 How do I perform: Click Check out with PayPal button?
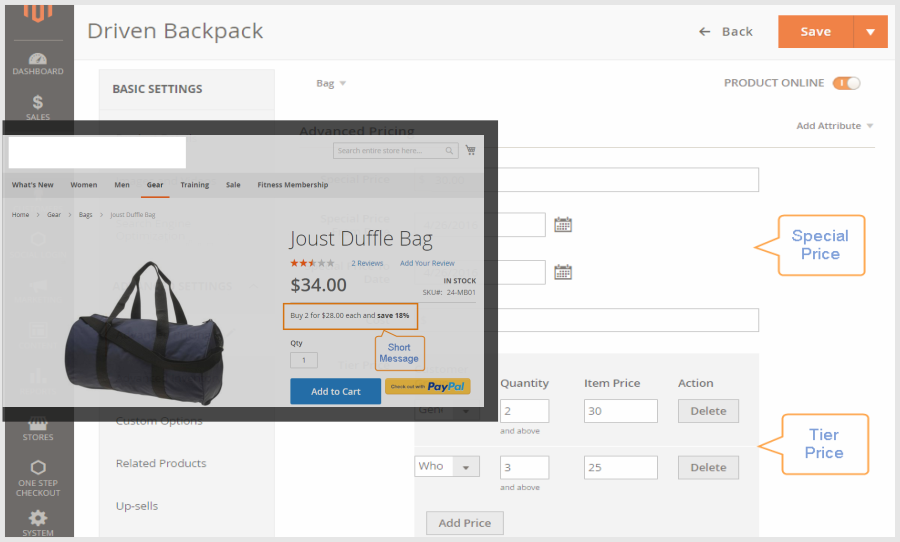pyautogui.click(x=428, y=386)
